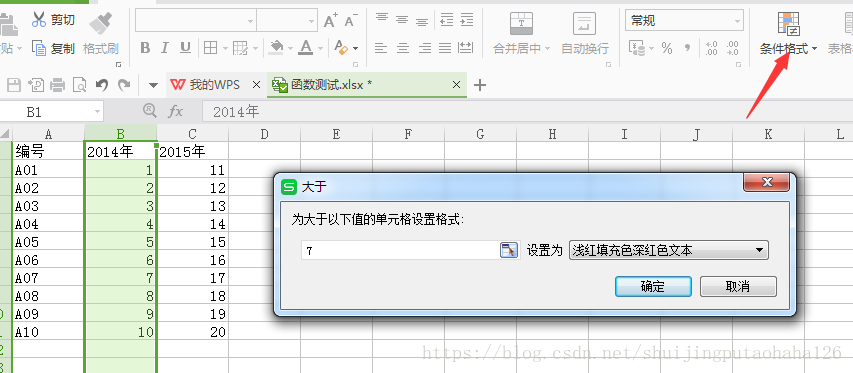Apply fill color with the paint bucket
Image resolution: width=853 pixels, height=373 pixels.
277,48
